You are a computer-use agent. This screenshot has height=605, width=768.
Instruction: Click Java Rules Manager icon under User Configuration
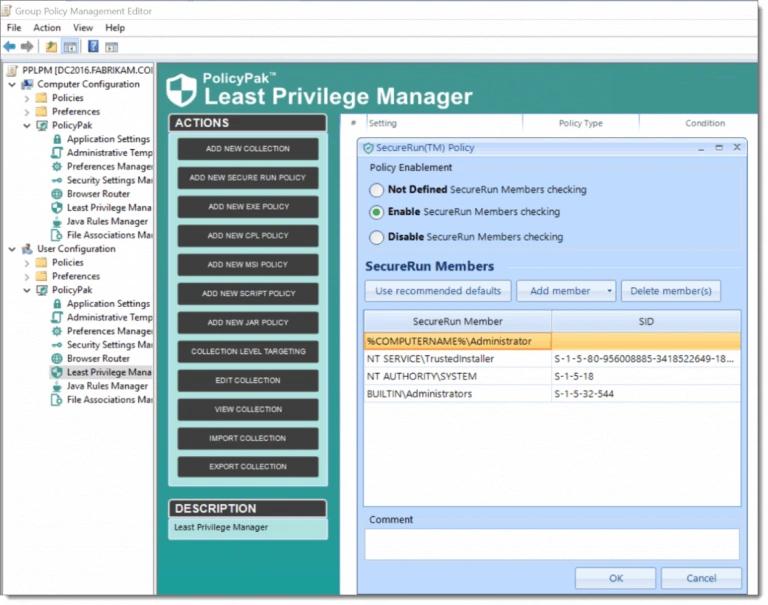point(57,386)
